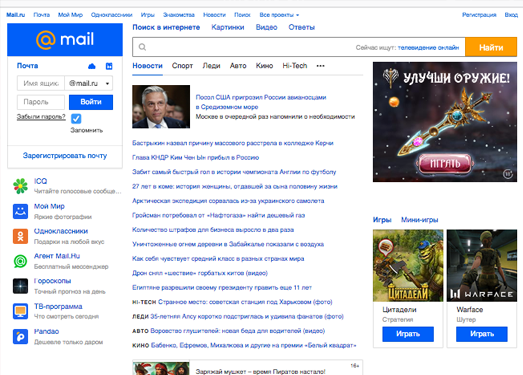The height and width of the screenshot is (375, 523).
Task: Click the orange Найти search button
Action: pyautogui.click(x=491, y=47)
